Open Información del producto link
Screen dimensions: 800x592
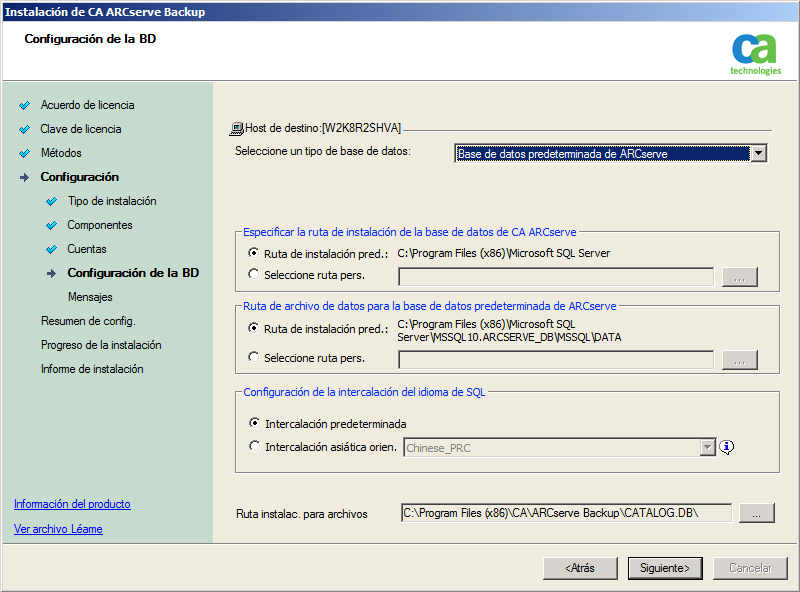click(72, 504)
